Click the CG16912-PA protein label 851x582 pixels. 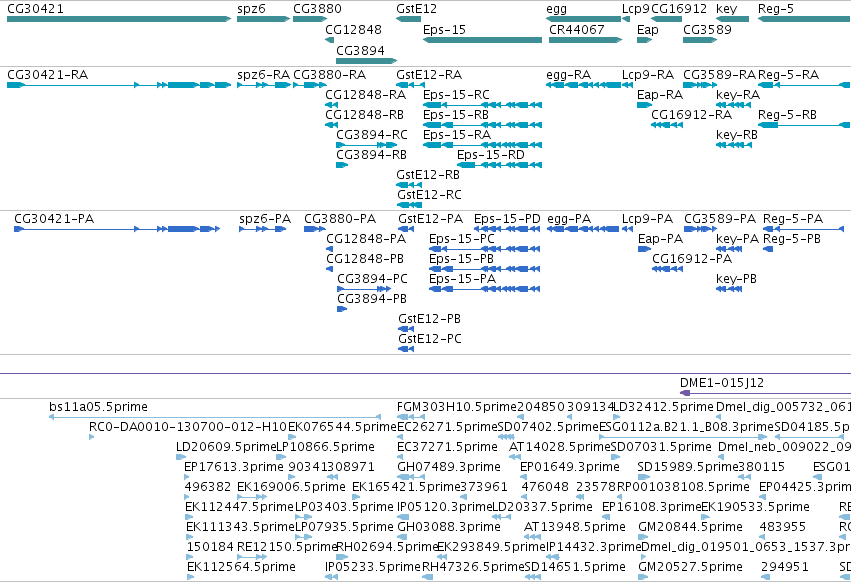[692, 259]
